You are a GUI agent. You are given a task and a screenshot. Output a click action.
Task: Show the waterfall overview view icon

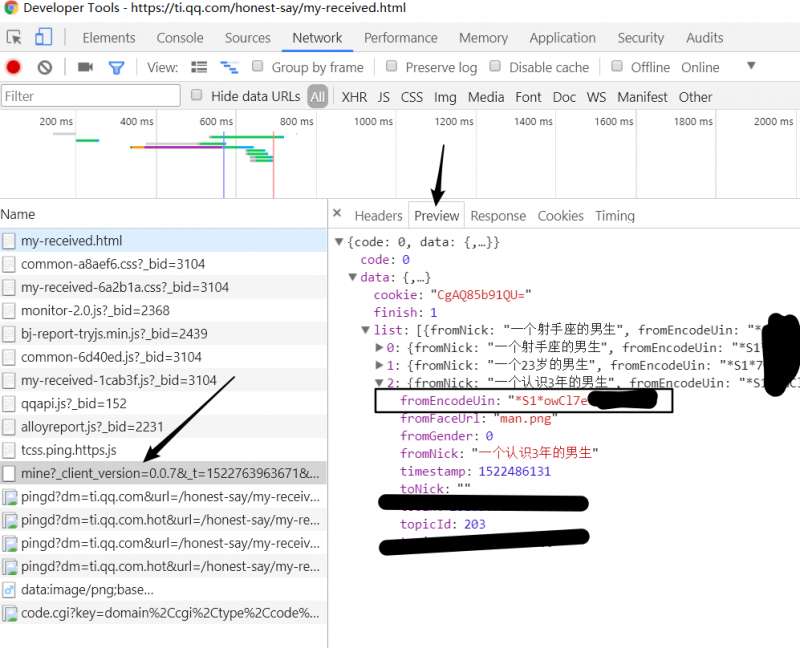click(229, 67)
